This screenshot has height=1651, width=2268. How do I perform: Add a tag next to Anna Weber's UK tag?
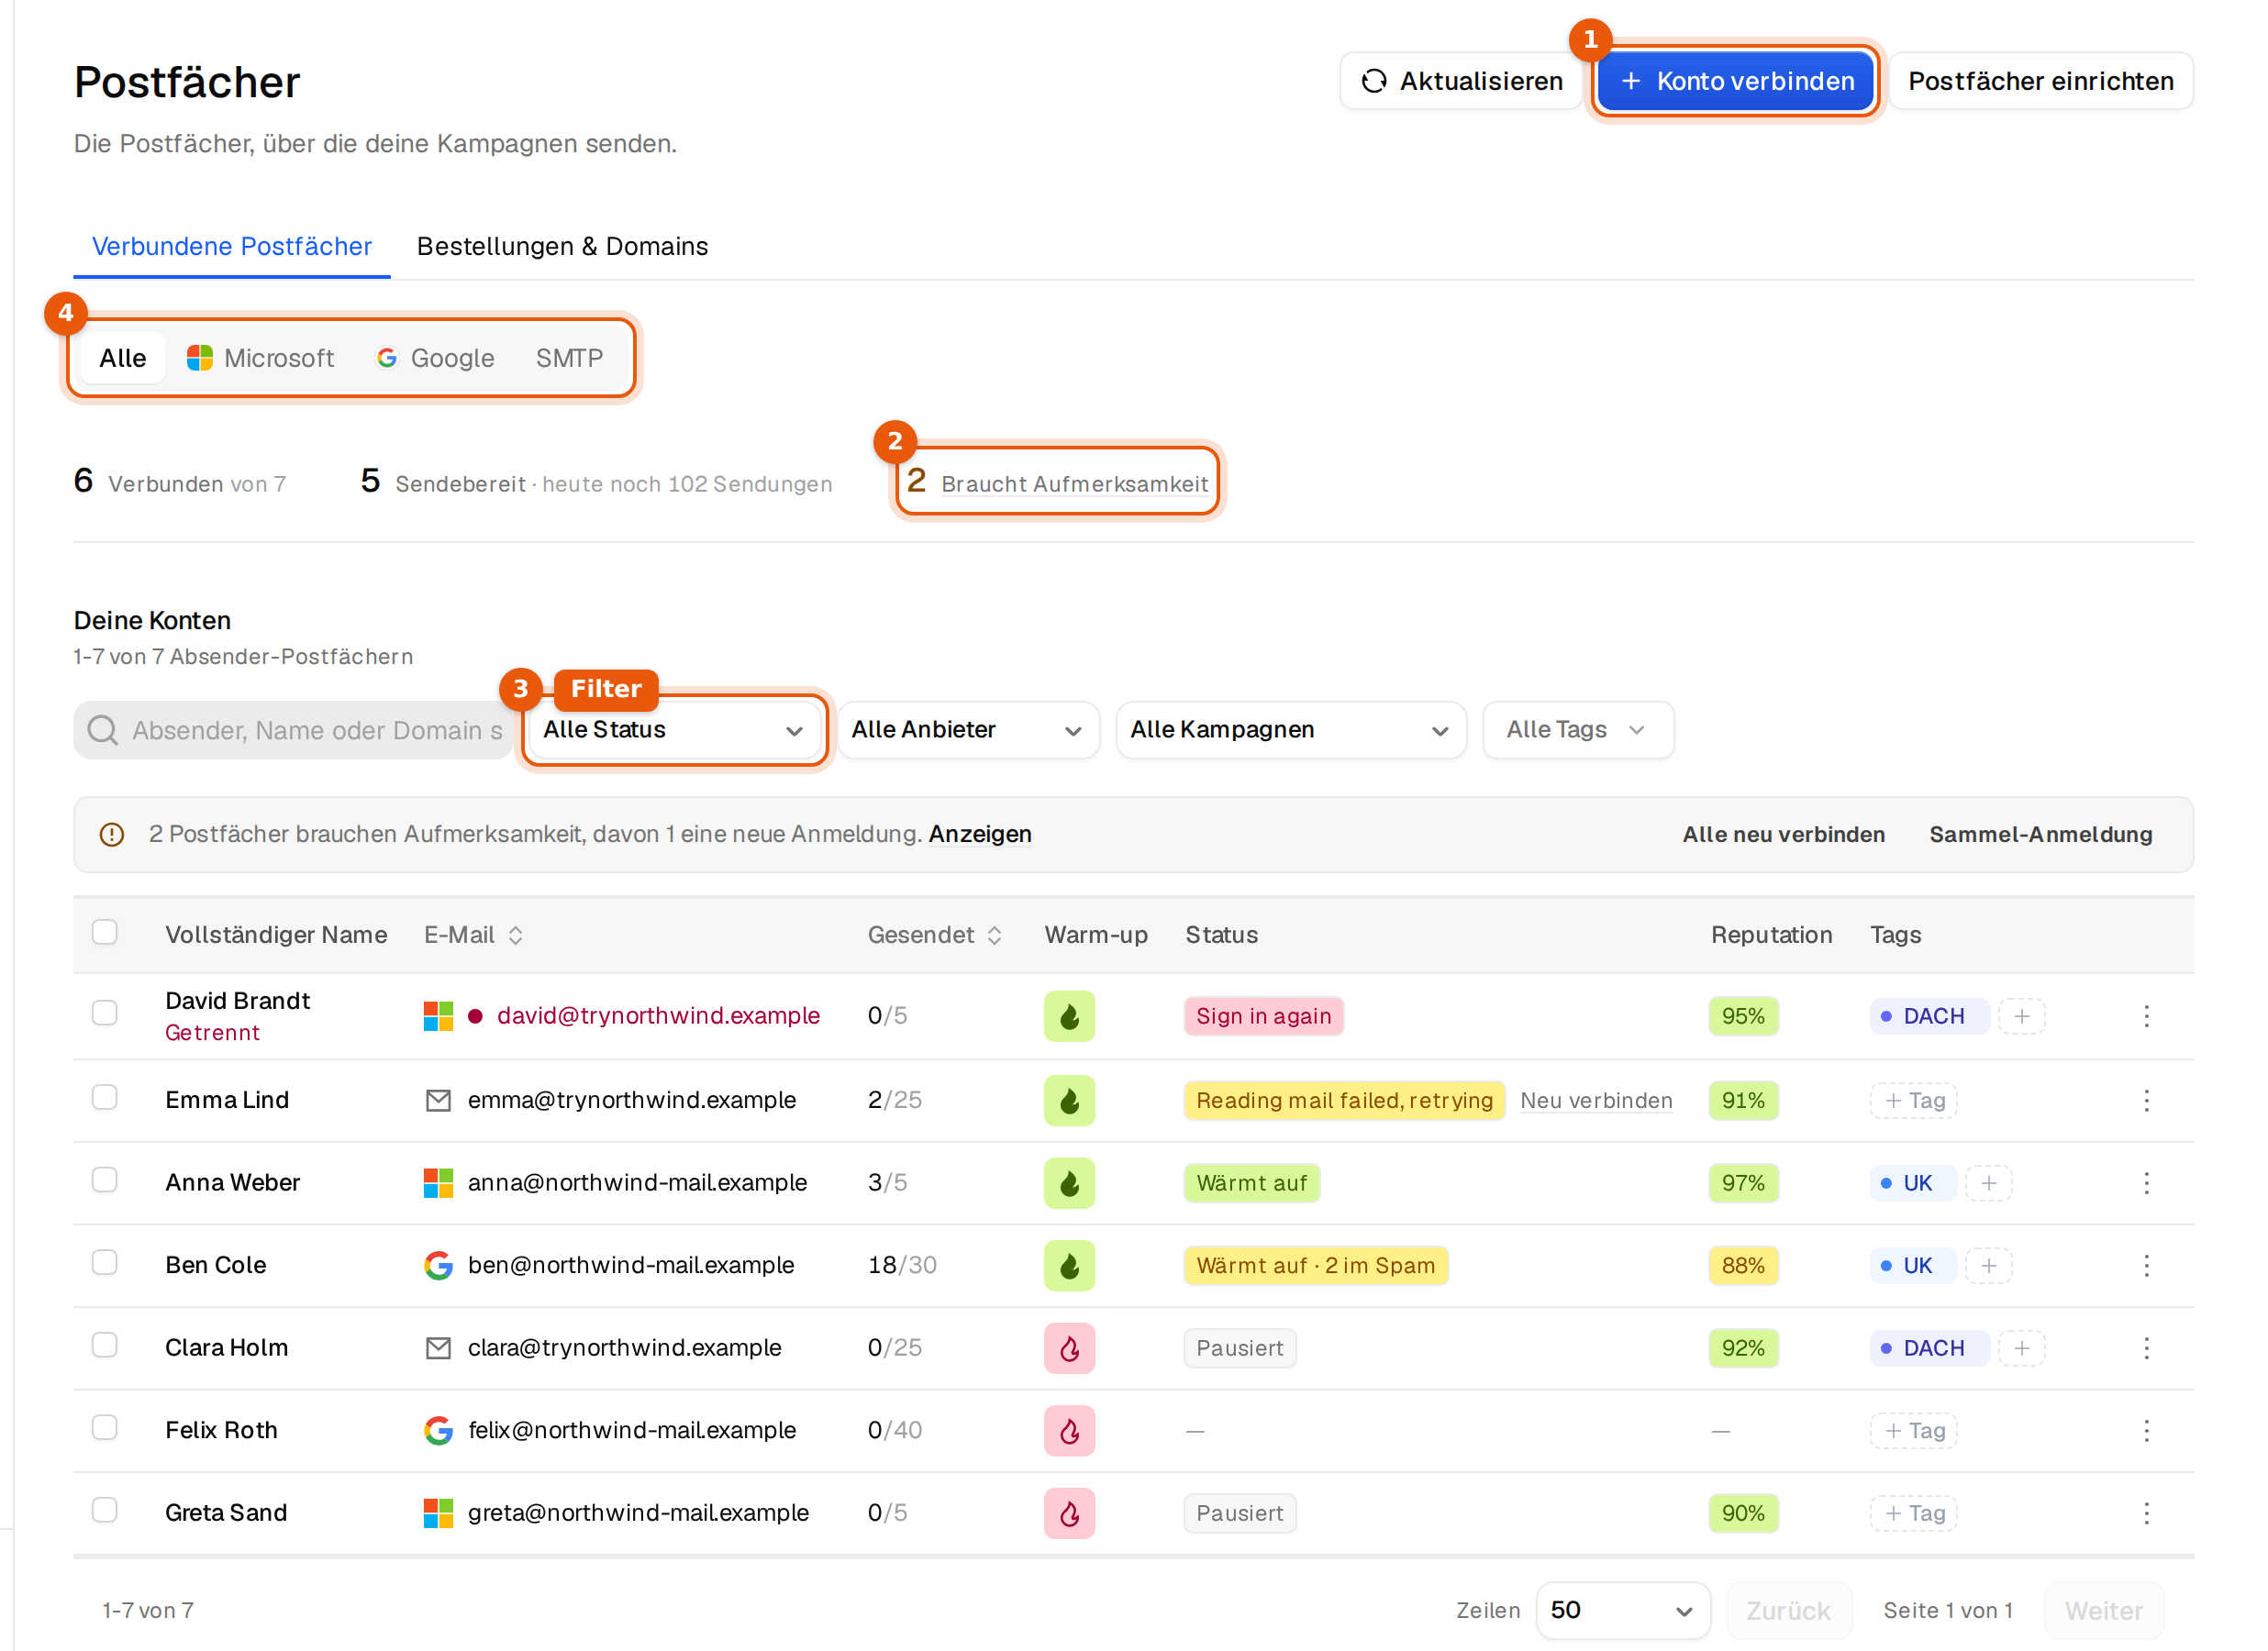pyautogui.click(x=1988, y=1183)
